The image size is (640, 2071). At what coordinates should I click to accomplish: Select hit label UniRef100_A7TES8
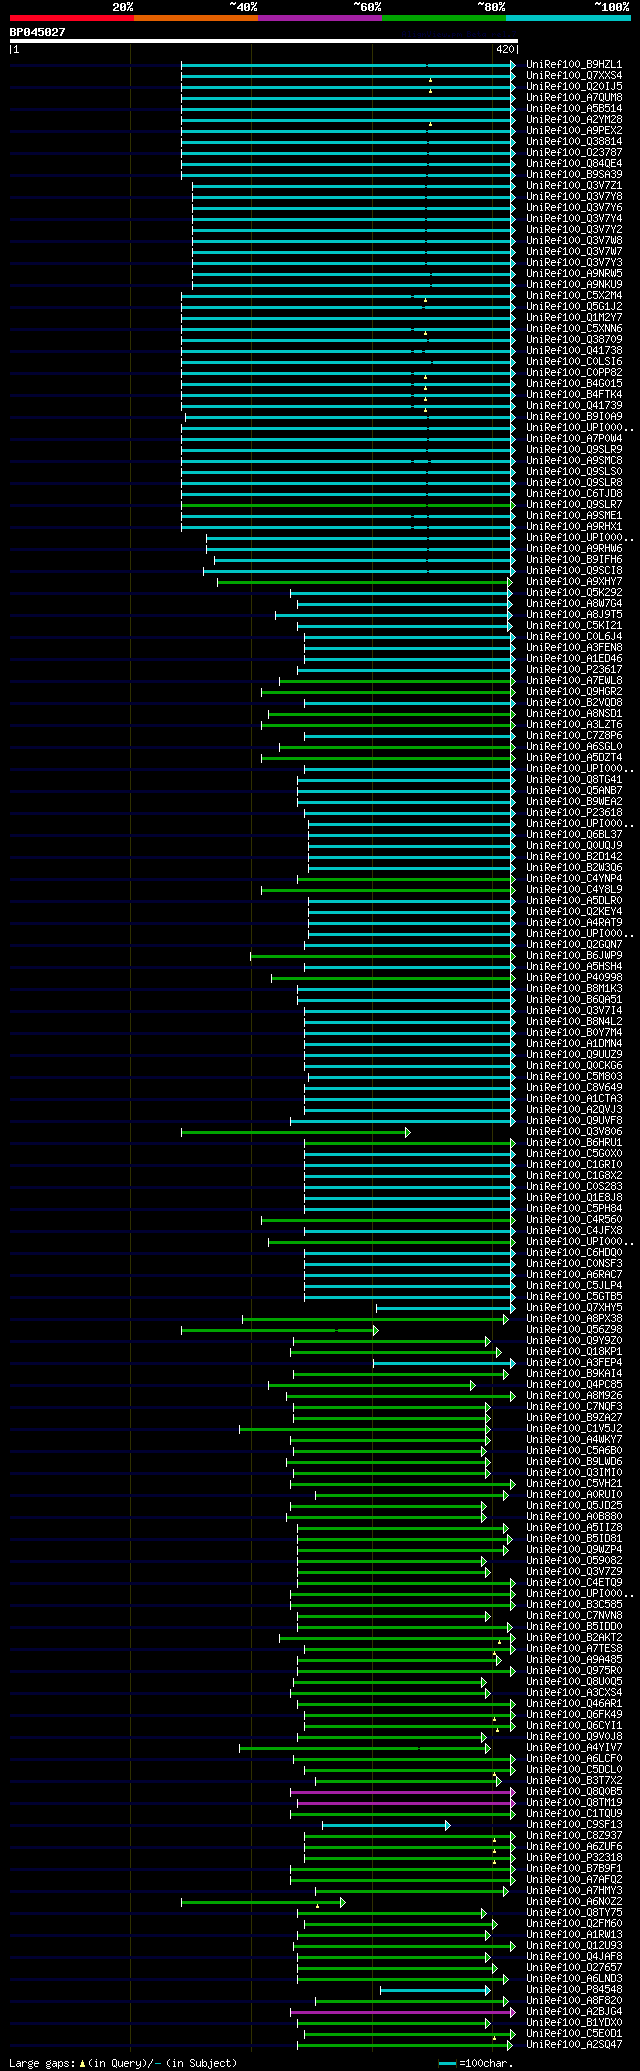[x=574, y=1648]
